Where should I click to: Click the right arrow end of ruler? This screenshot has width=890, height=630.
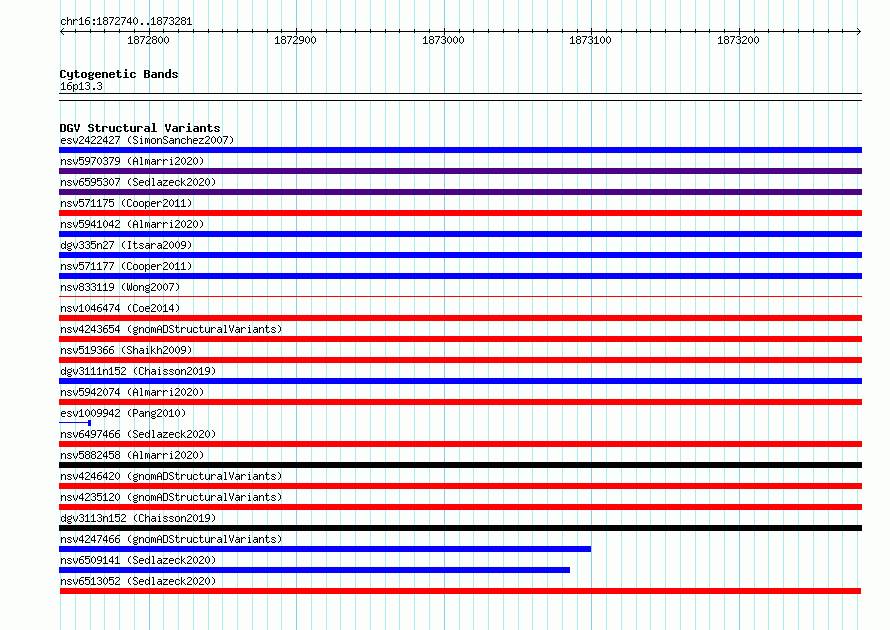click(859, 31)
